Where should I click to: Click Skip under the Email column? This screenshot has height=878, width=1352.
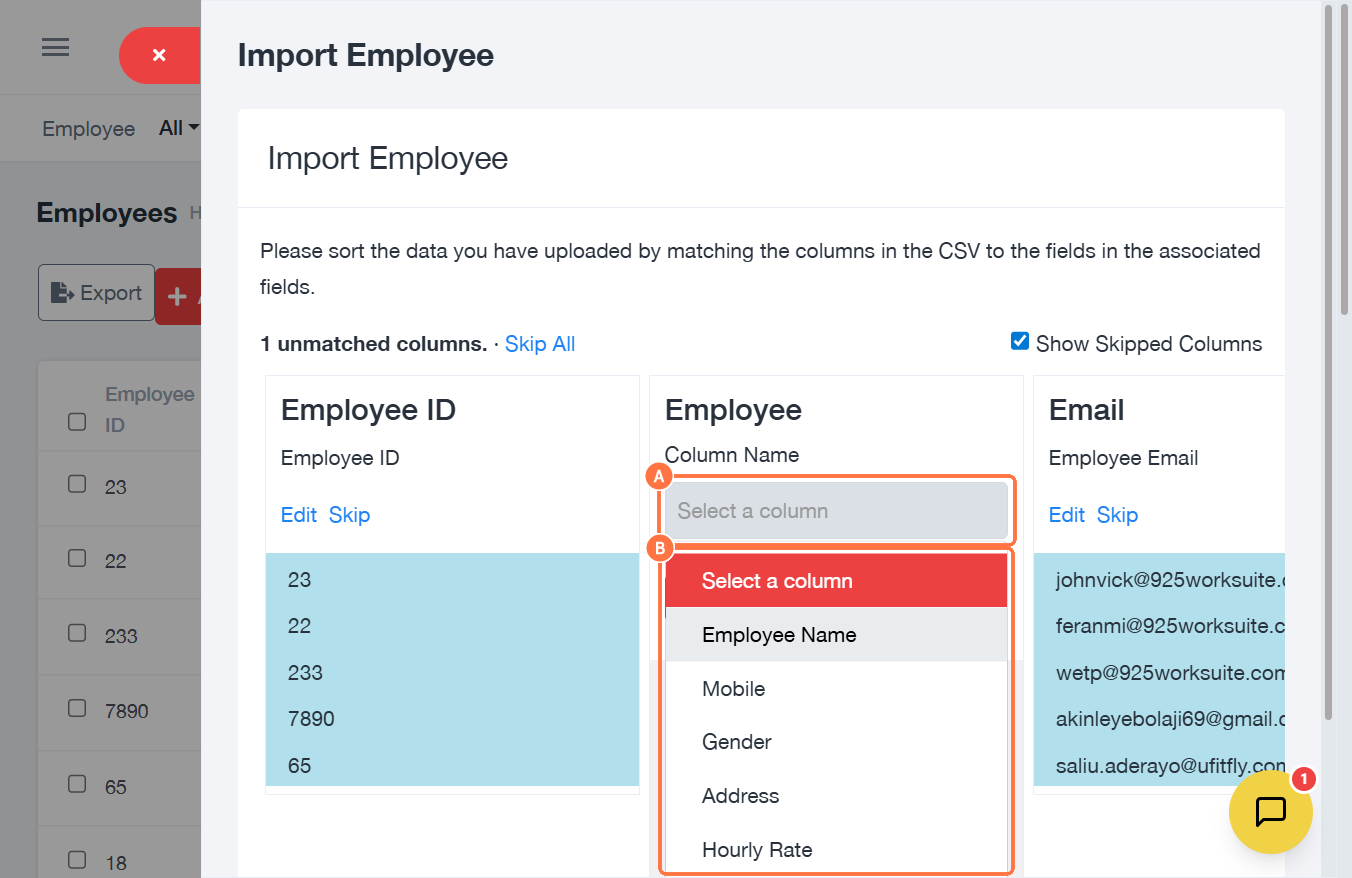(x=1117, y=515)
